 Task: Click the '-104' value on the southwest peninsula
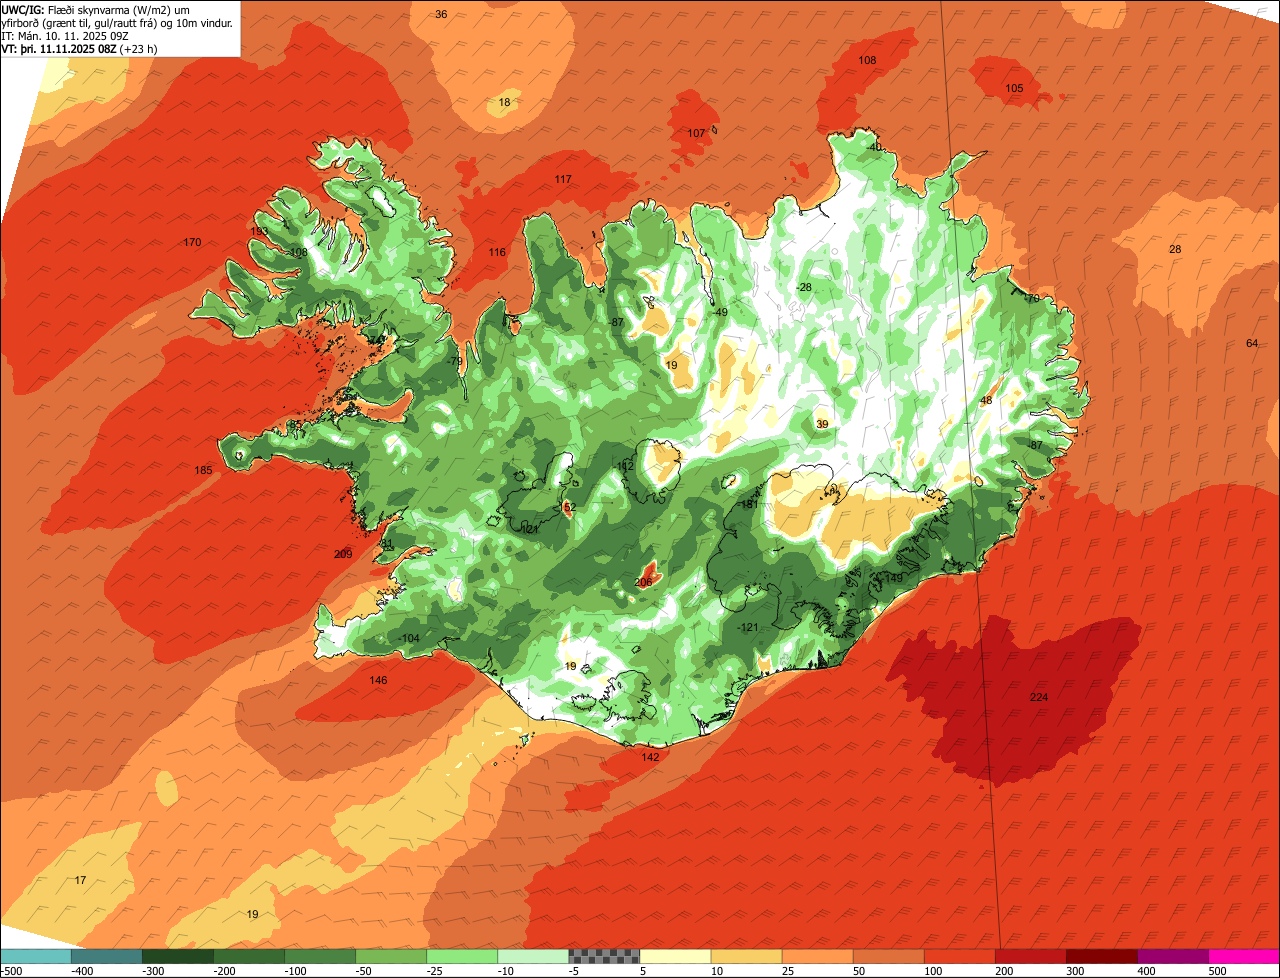tap(408, 638)
